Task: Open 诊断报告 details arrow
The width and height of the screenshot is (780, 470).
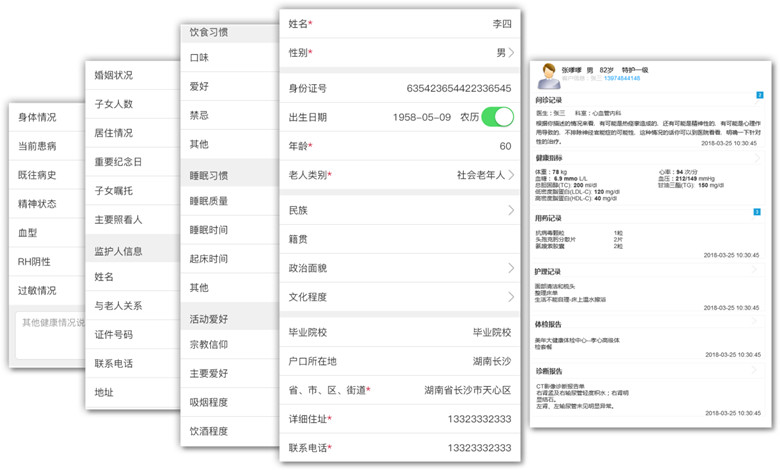Action: click(757, 370)
